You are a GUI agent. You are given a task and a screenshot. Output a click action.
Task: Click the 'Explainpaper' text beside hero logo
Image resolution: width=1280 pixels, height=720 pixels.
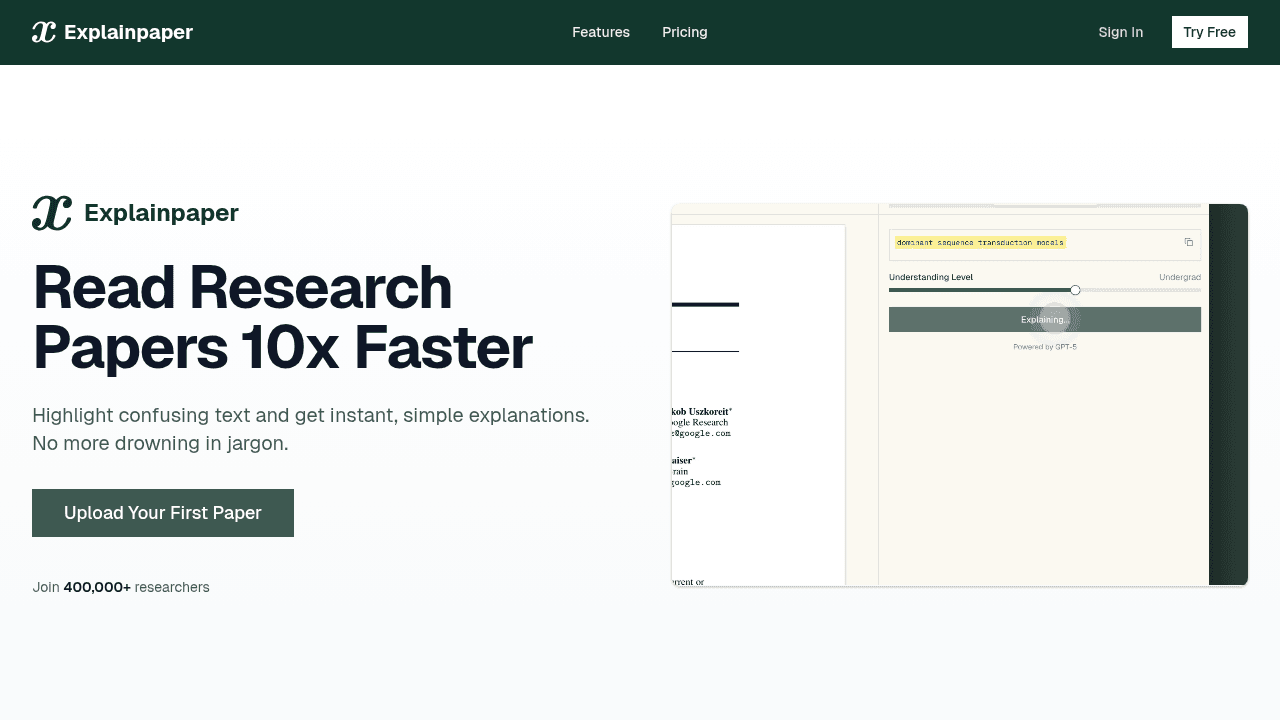[161, 213]
